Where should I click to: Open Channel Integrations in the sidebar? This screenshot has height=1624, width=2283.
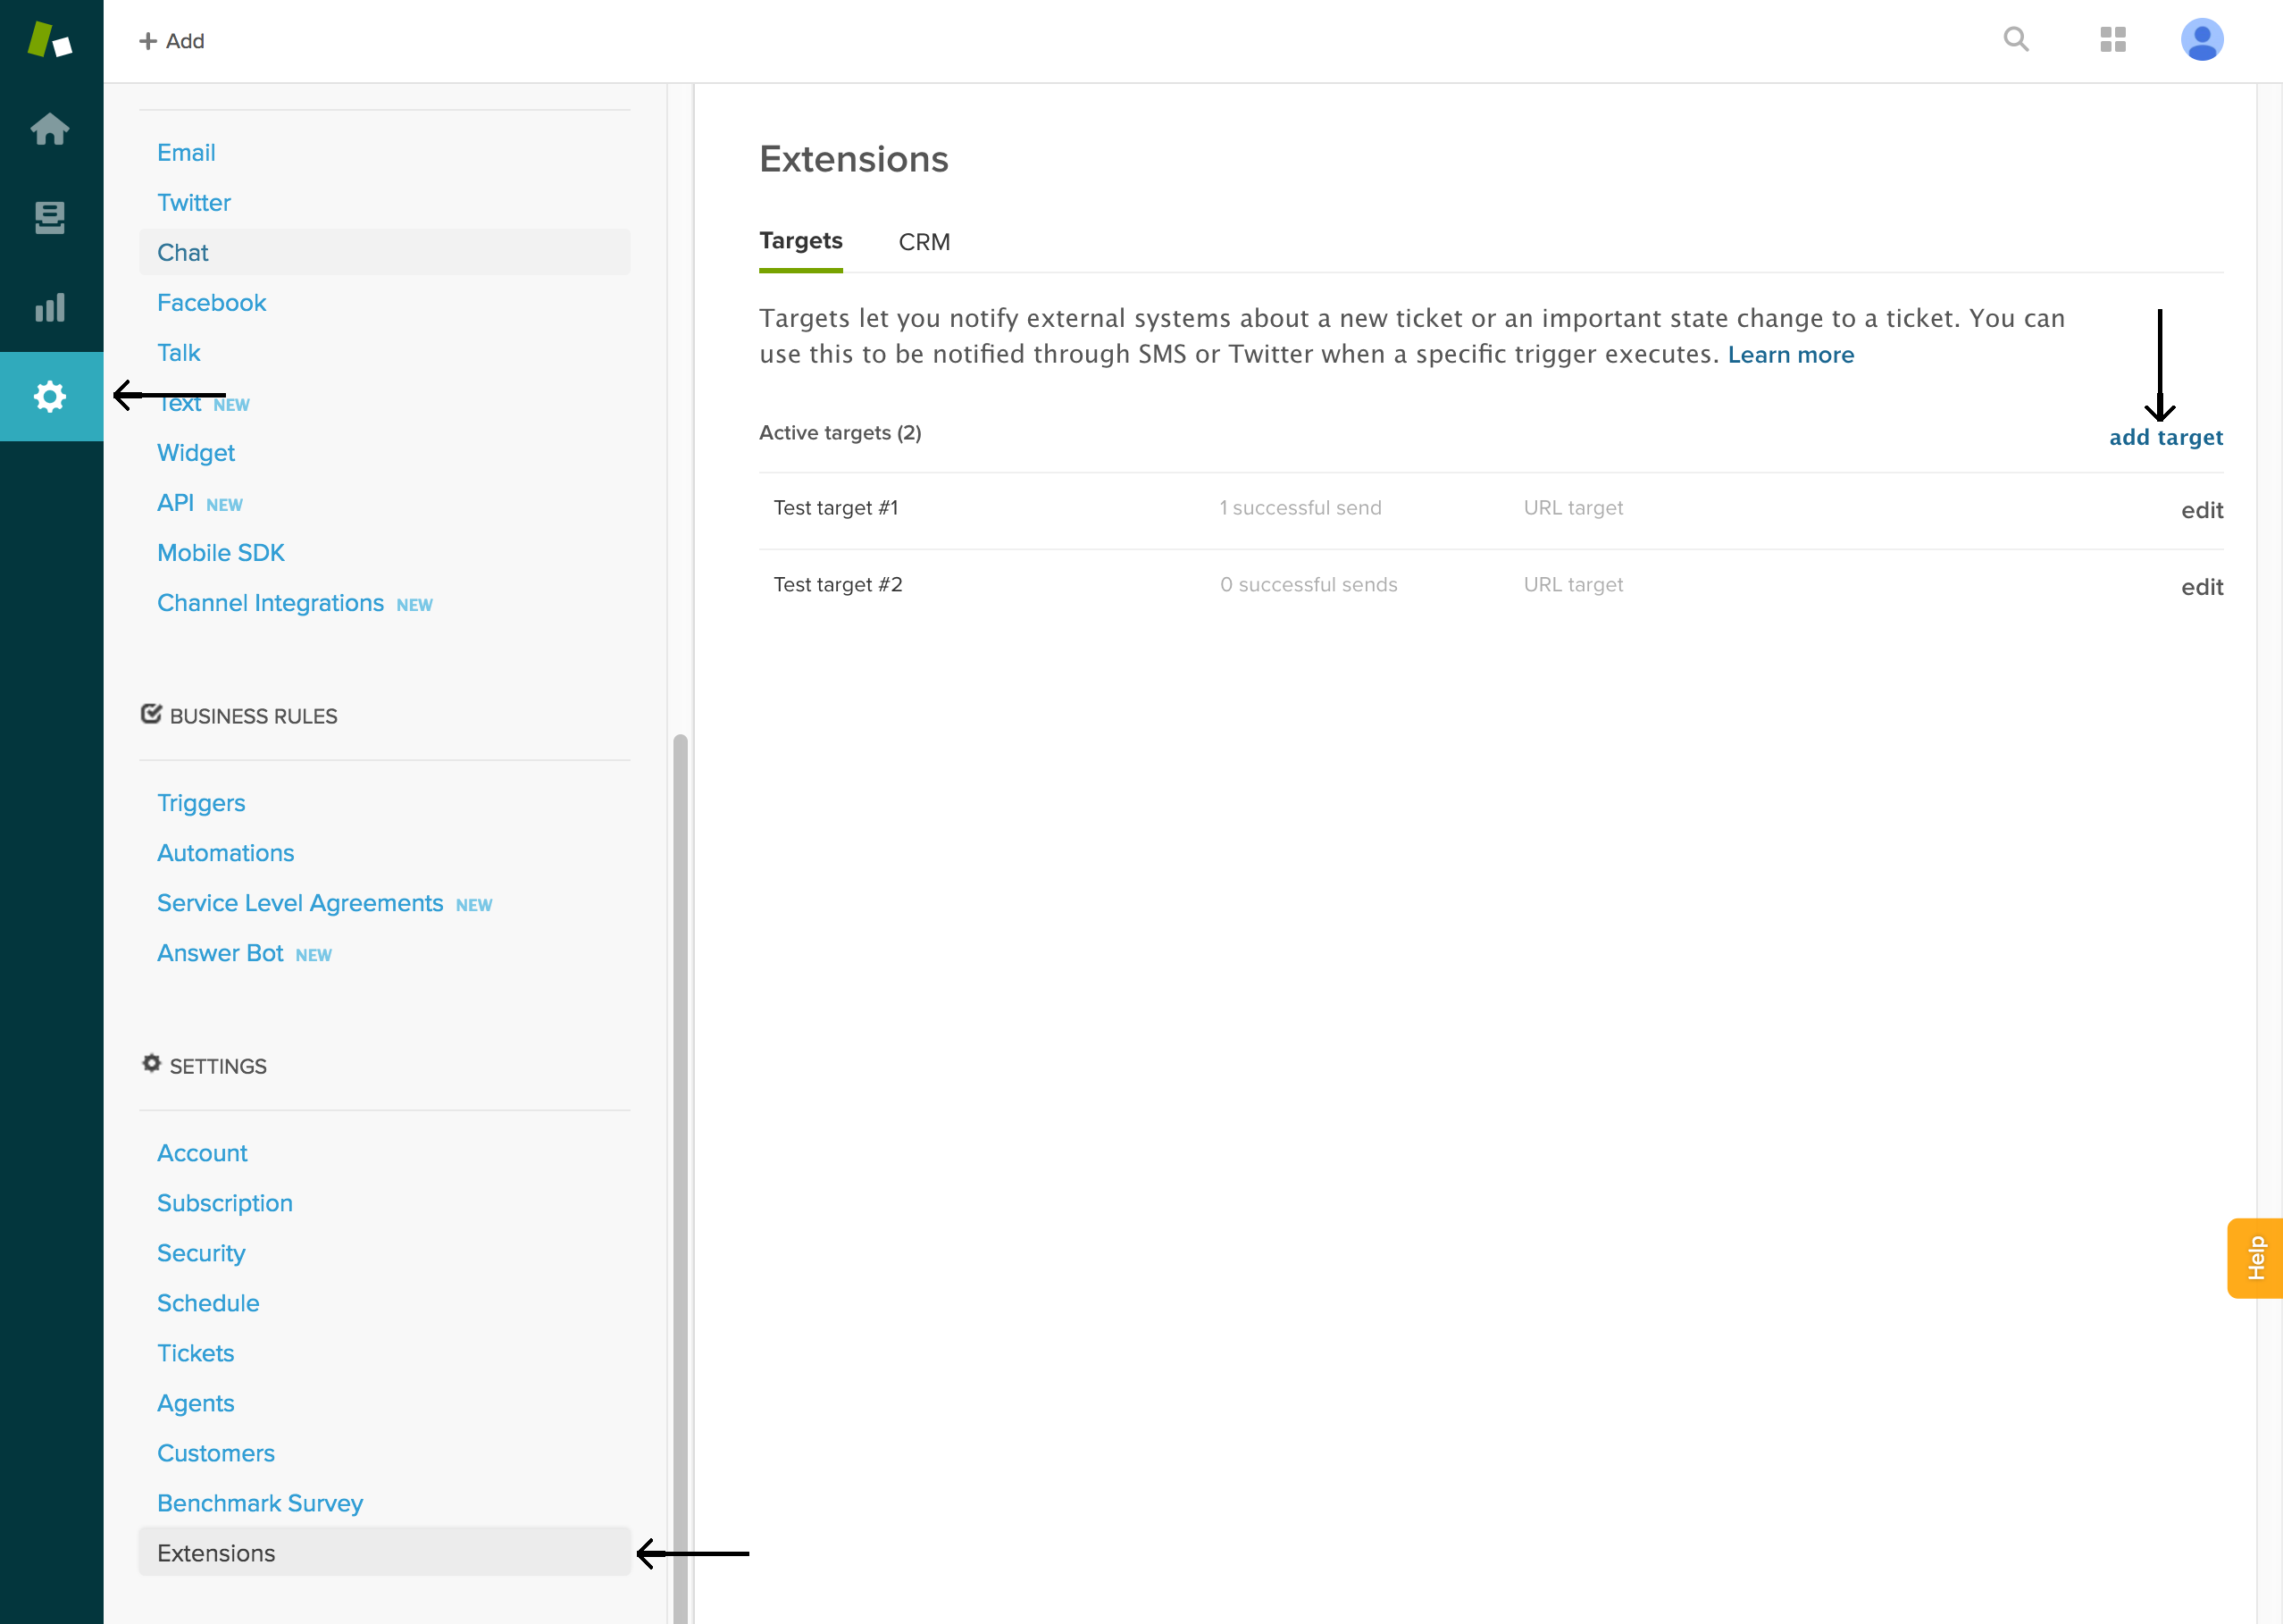pyautogui.click(x=270, y=603)
